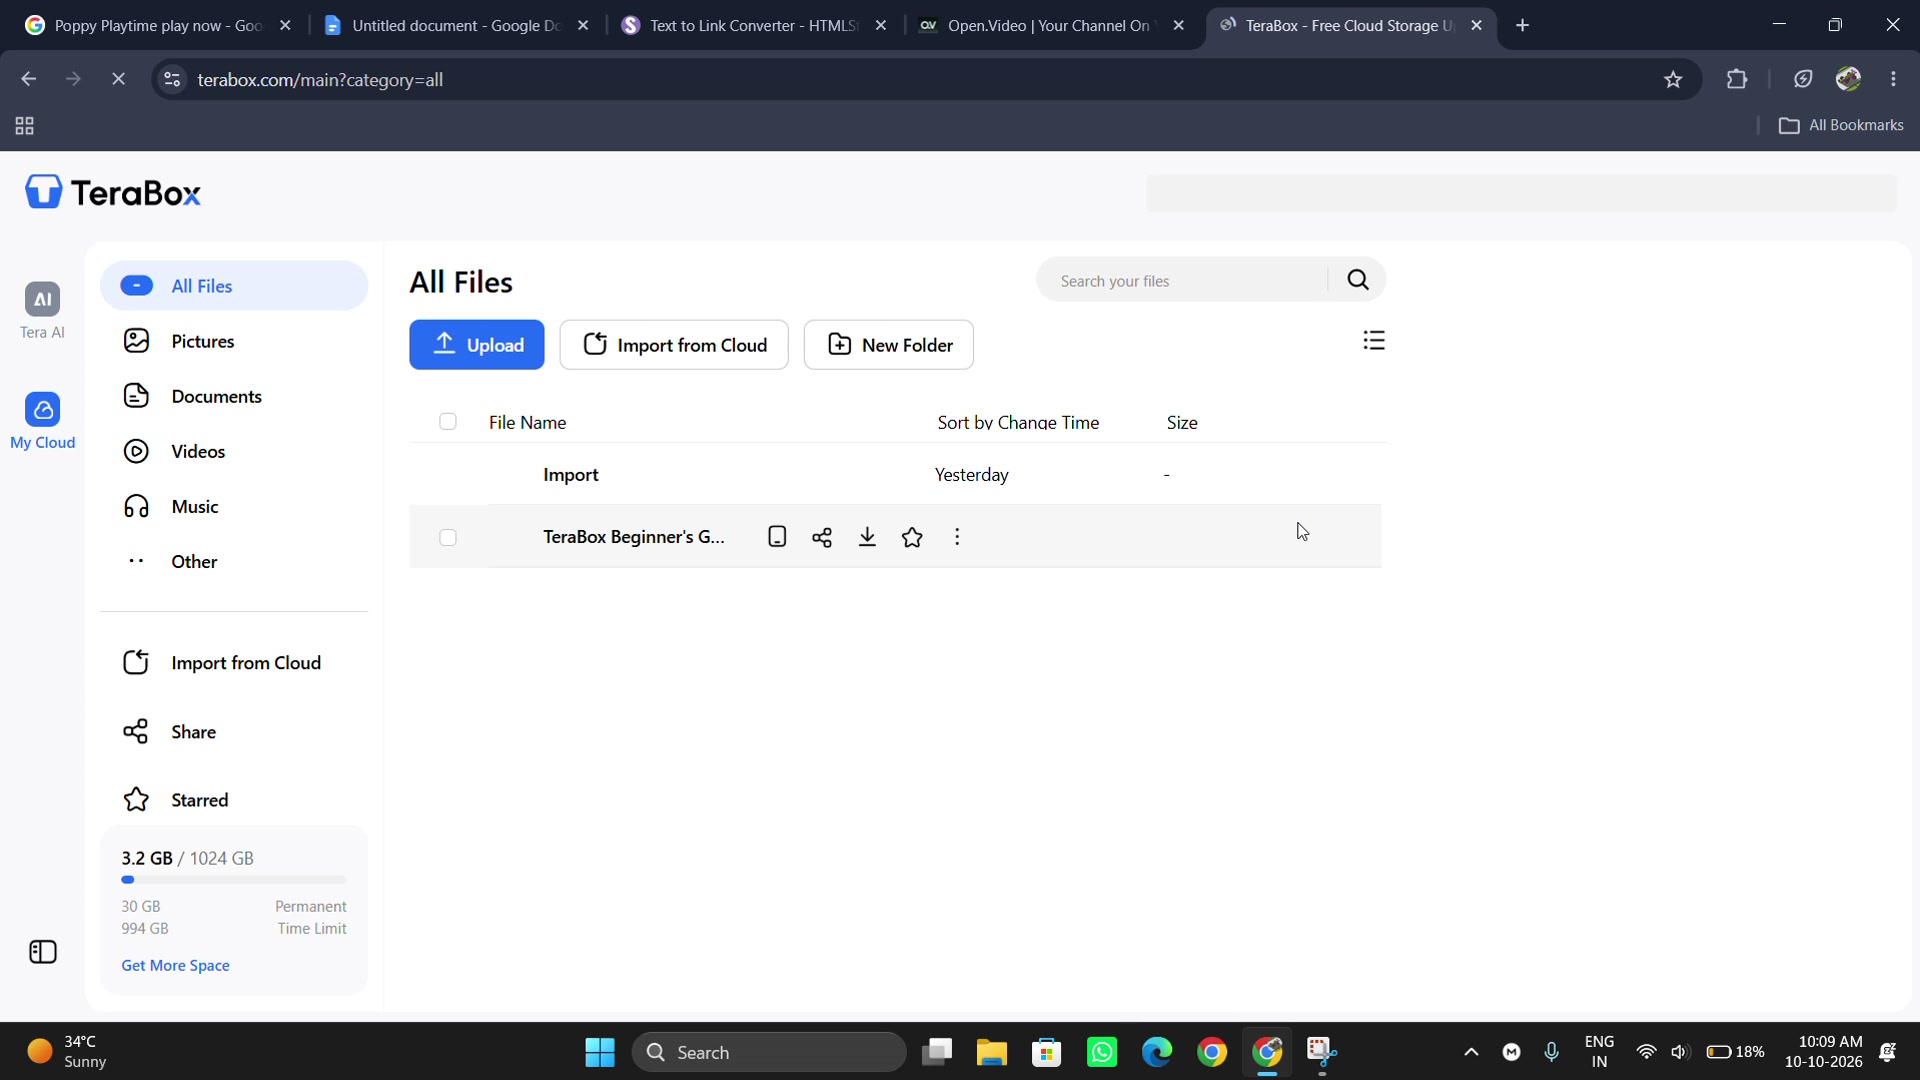Select All Files in the sidebar

tap(234, 286)
